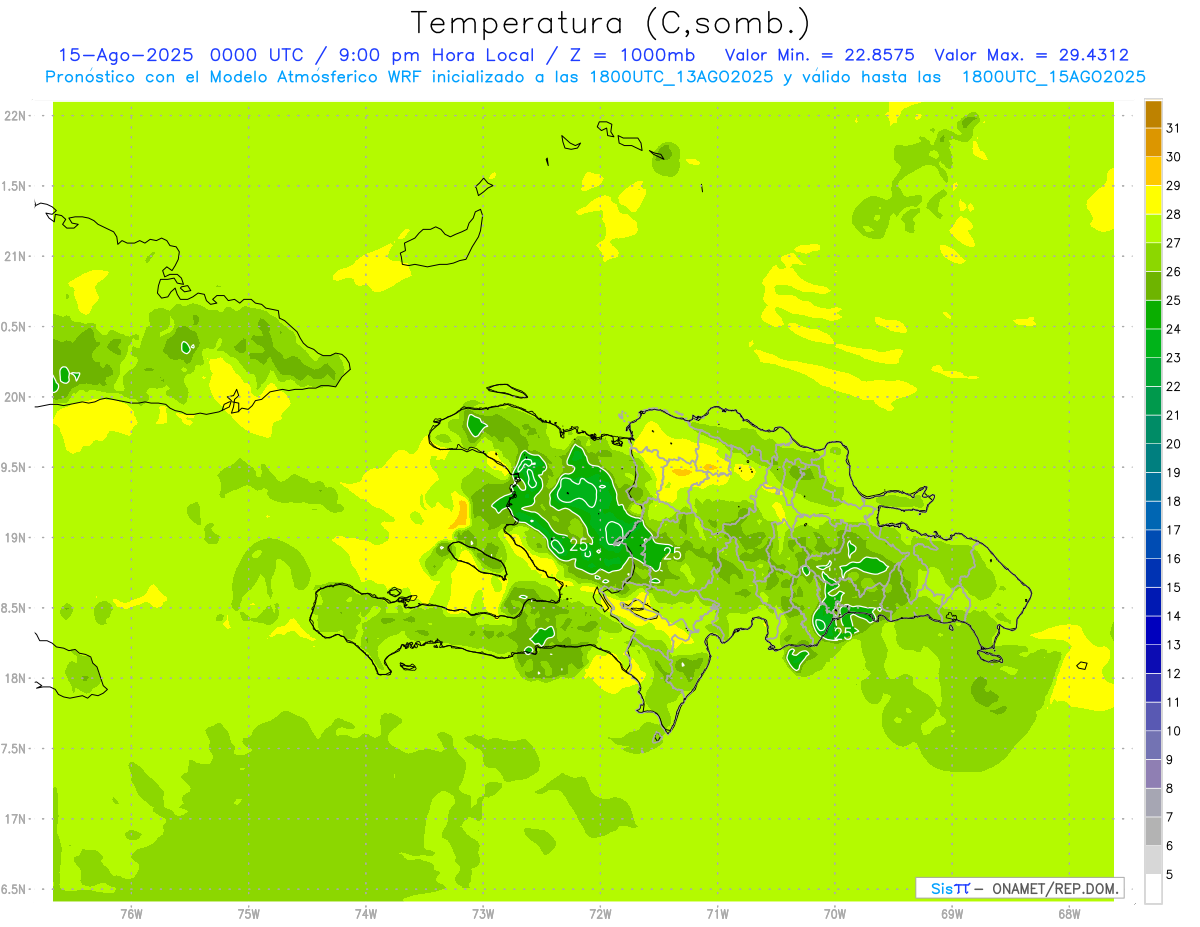Click the 70W longitude axis label
1200x927 pixels.
click(834, 914)
